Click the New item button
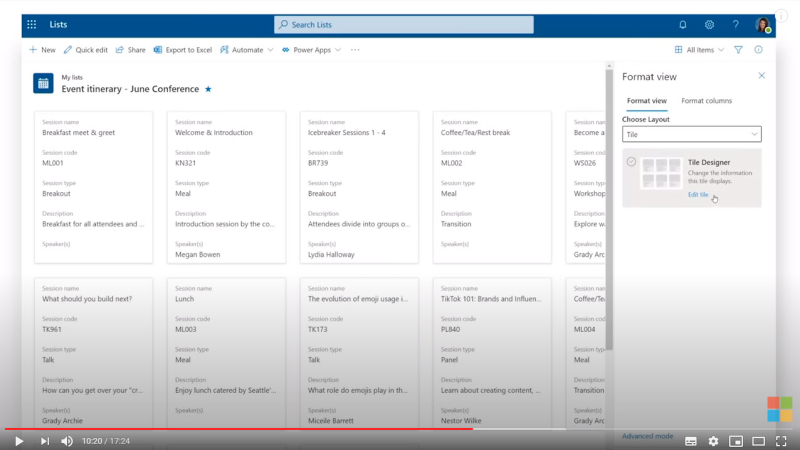The height and width of the screenshot is (450, 800). 42,49
